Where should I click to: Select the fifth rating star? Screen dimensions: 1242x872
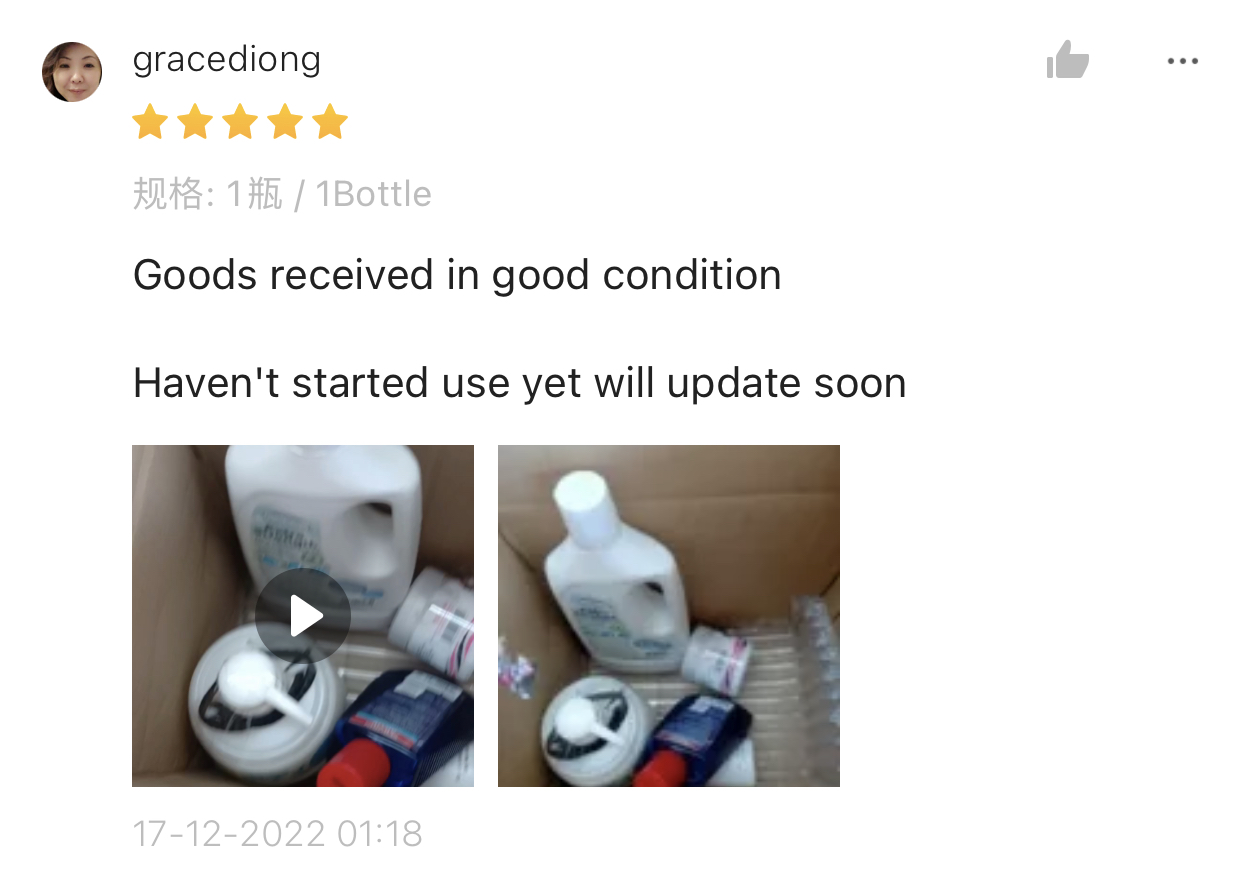click(x=329, y=123)
